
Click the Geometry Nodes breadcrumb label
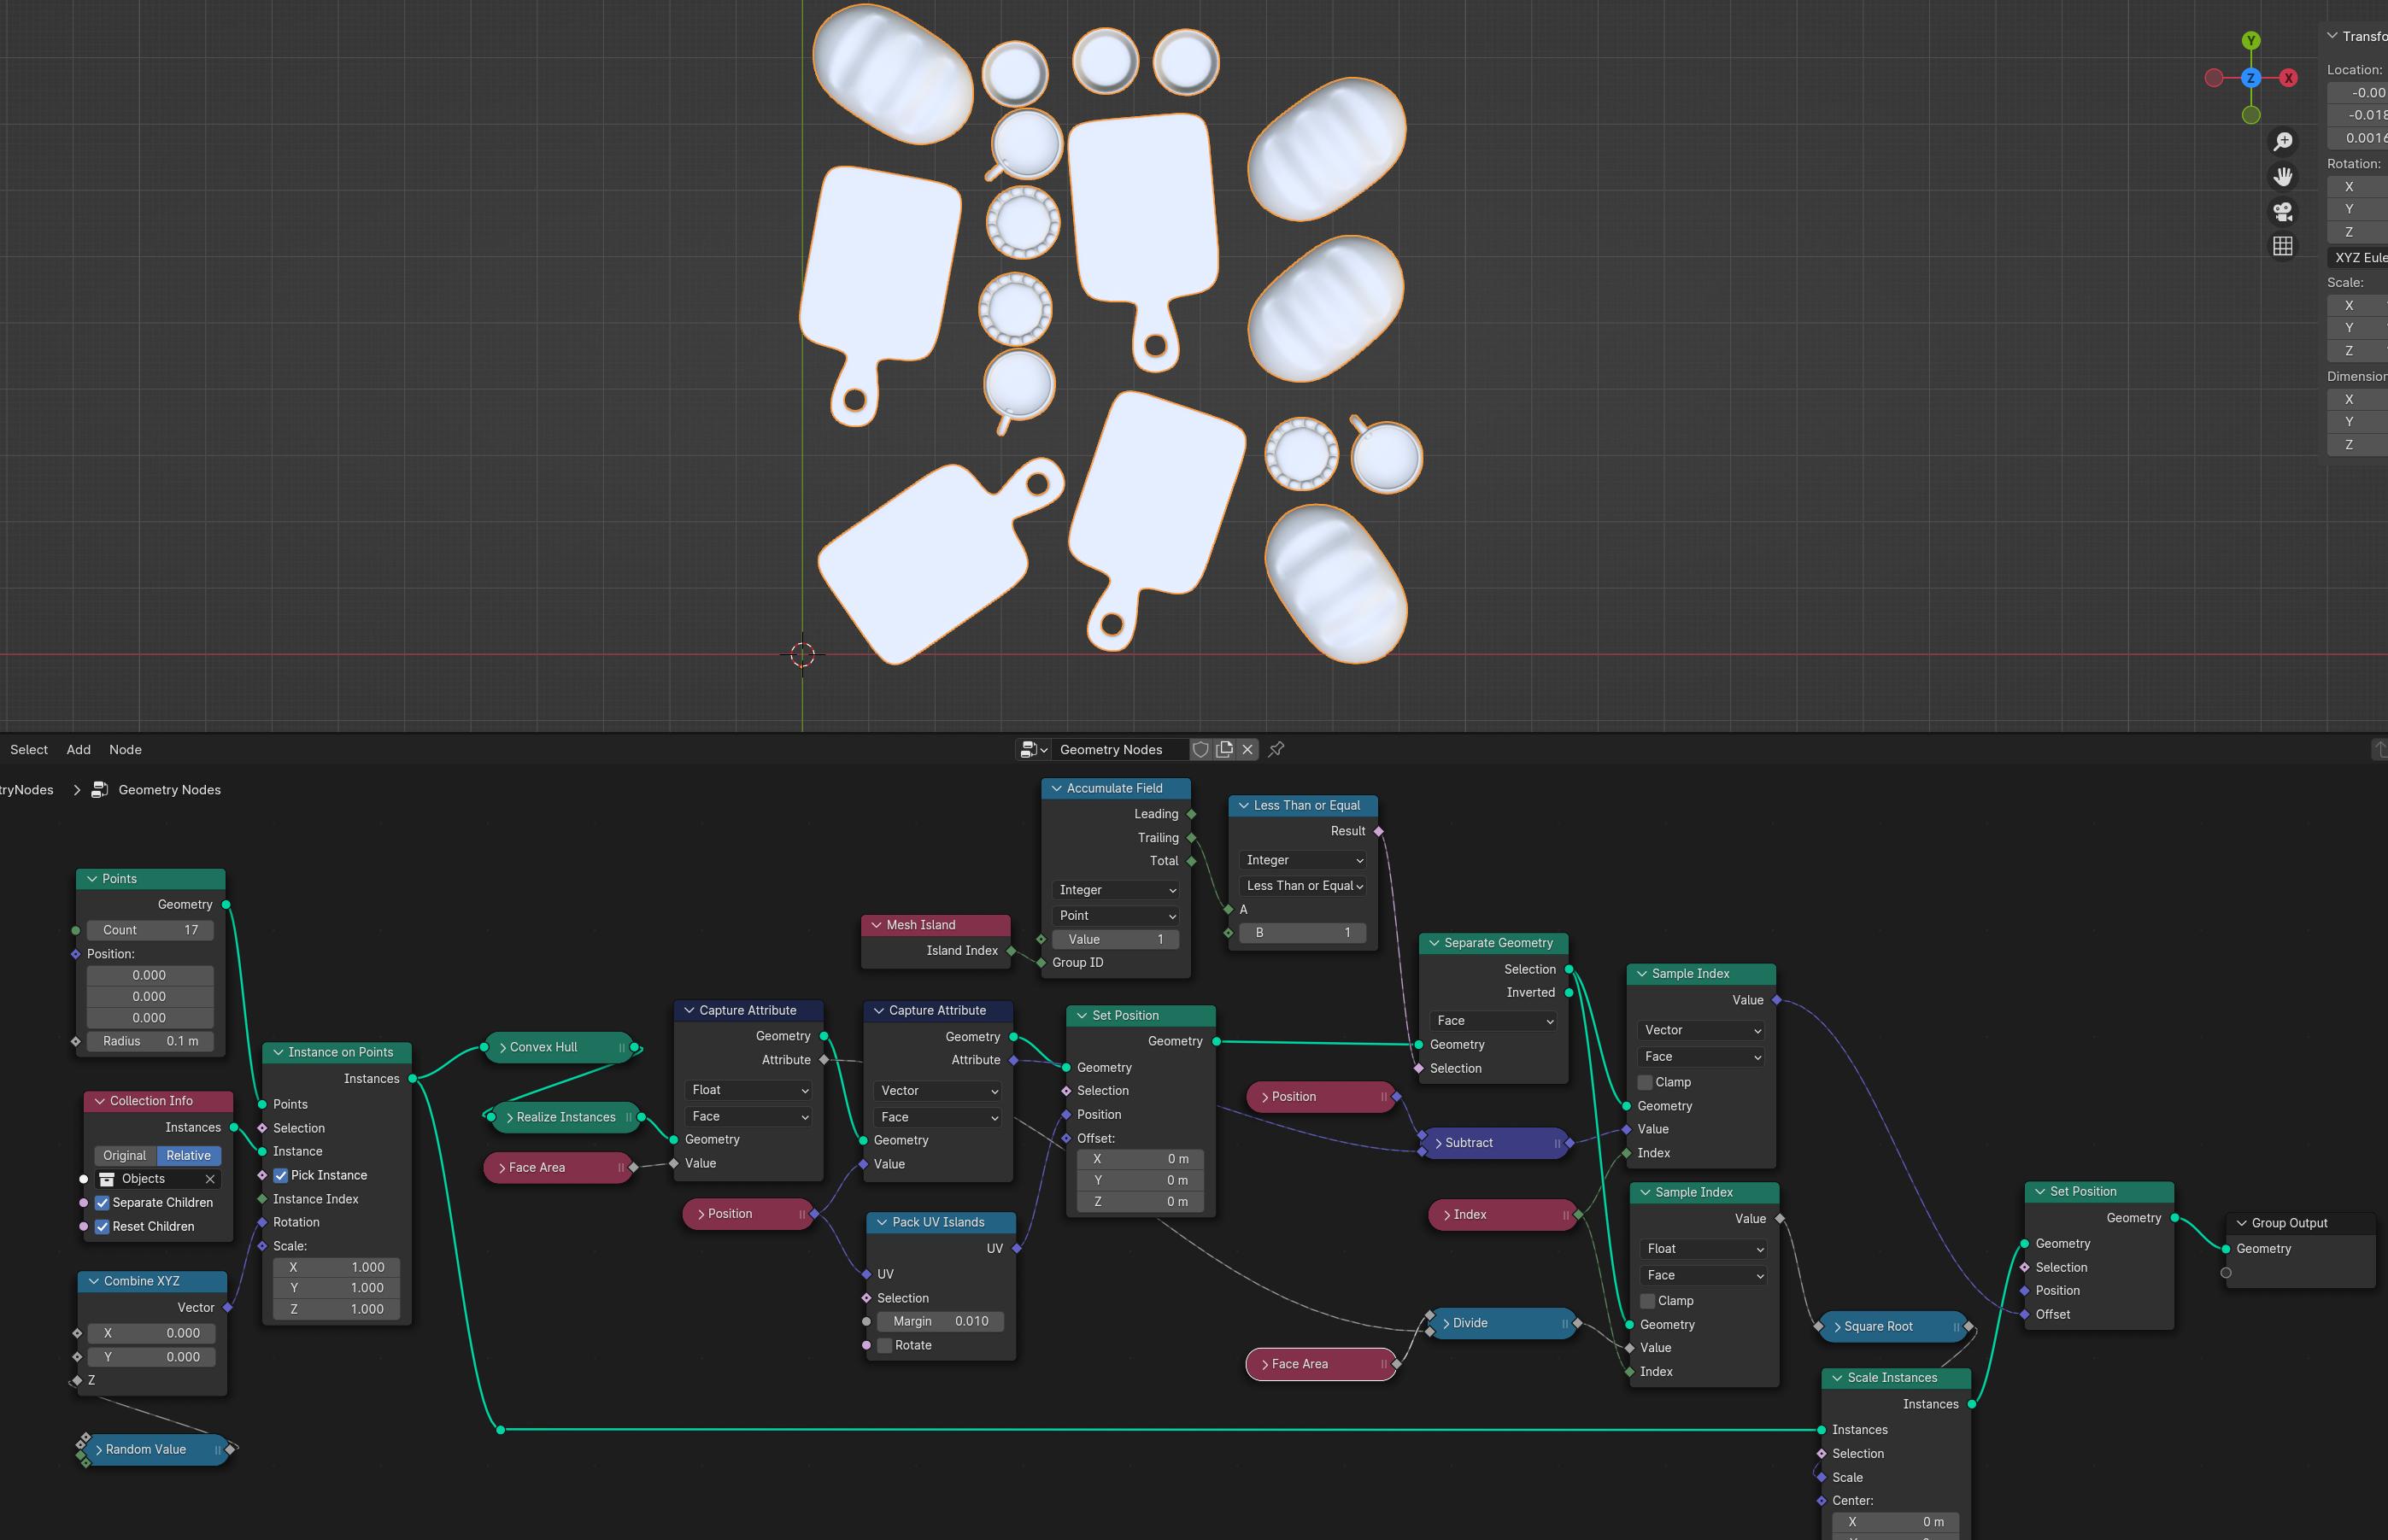click(170, 790)
